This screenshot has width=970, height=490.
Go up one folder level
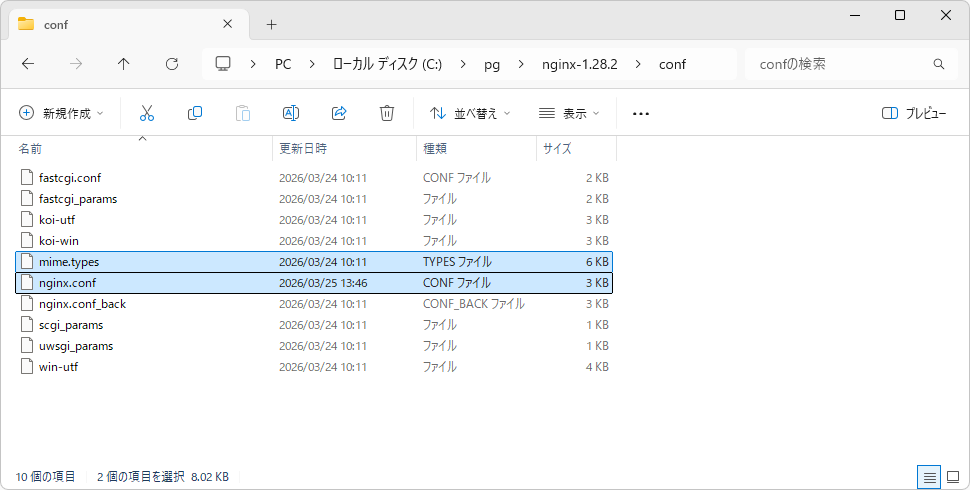coord(124,64)
